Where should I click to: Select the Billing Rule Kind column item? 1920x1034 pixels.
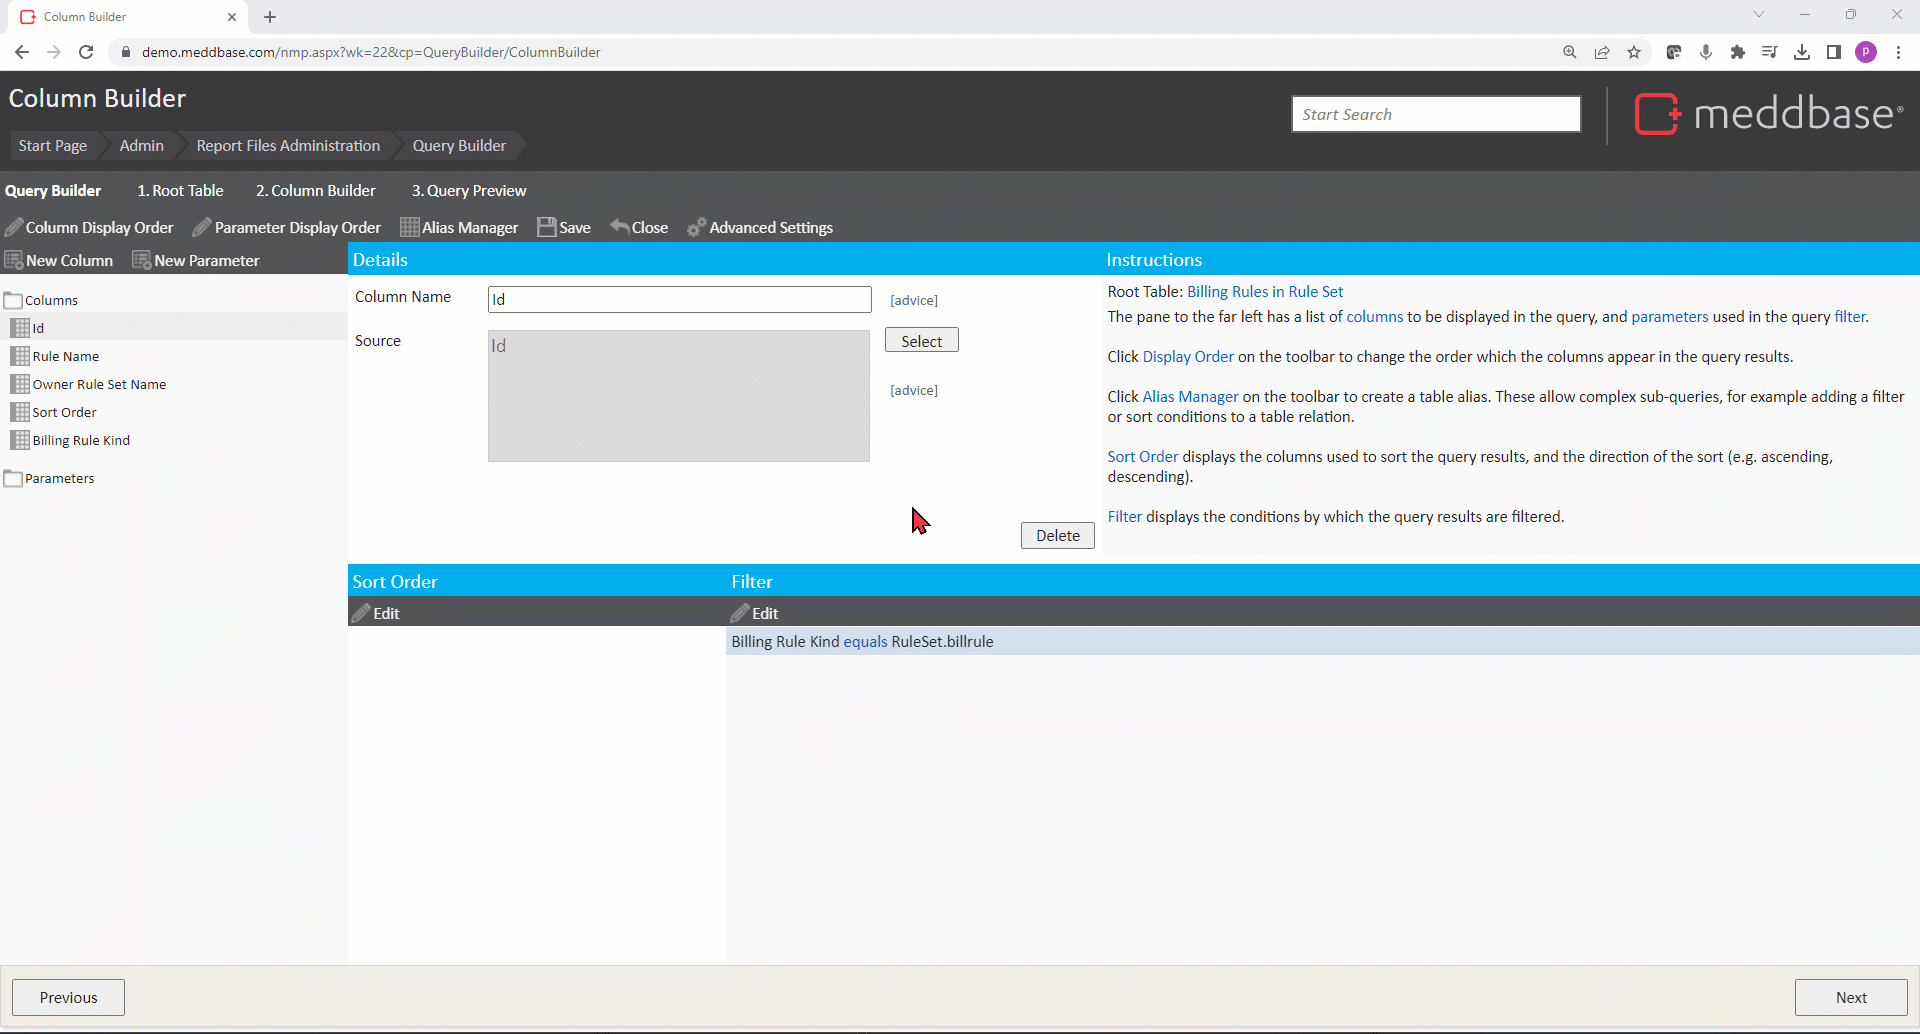click(x=81, y=440)
